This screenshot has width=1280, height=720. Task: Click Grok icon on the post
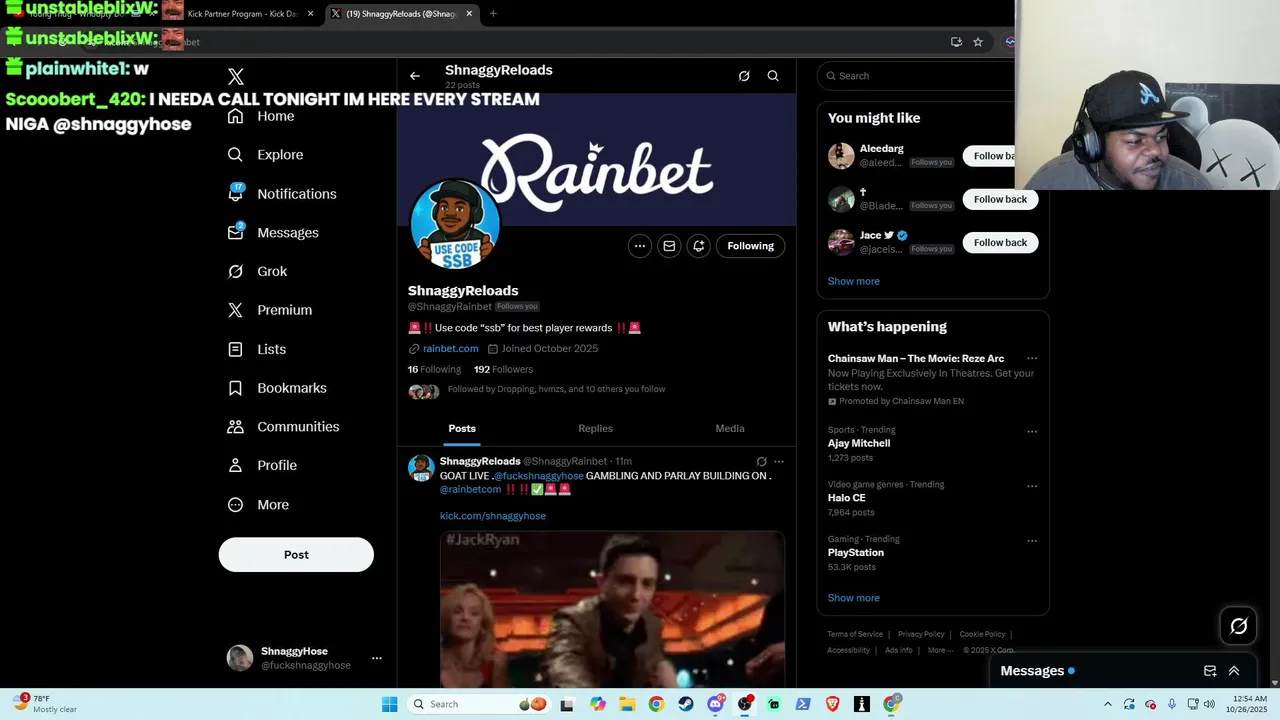[x=762, y=462]
